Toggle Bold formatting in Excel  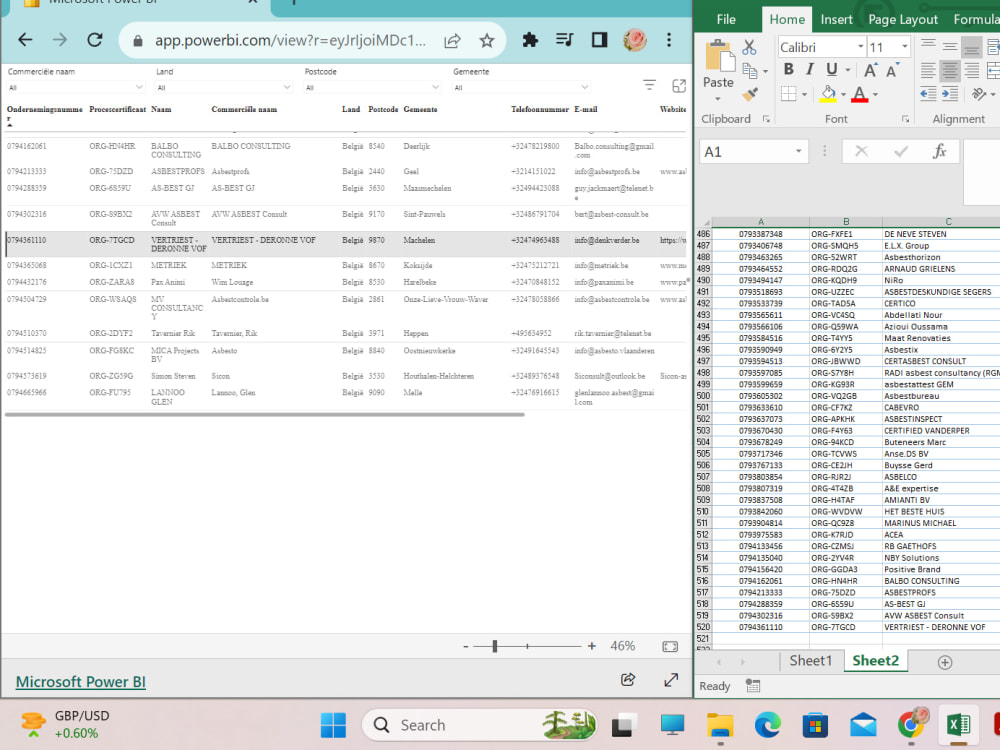pyautogui.click(x=789, y=69)
